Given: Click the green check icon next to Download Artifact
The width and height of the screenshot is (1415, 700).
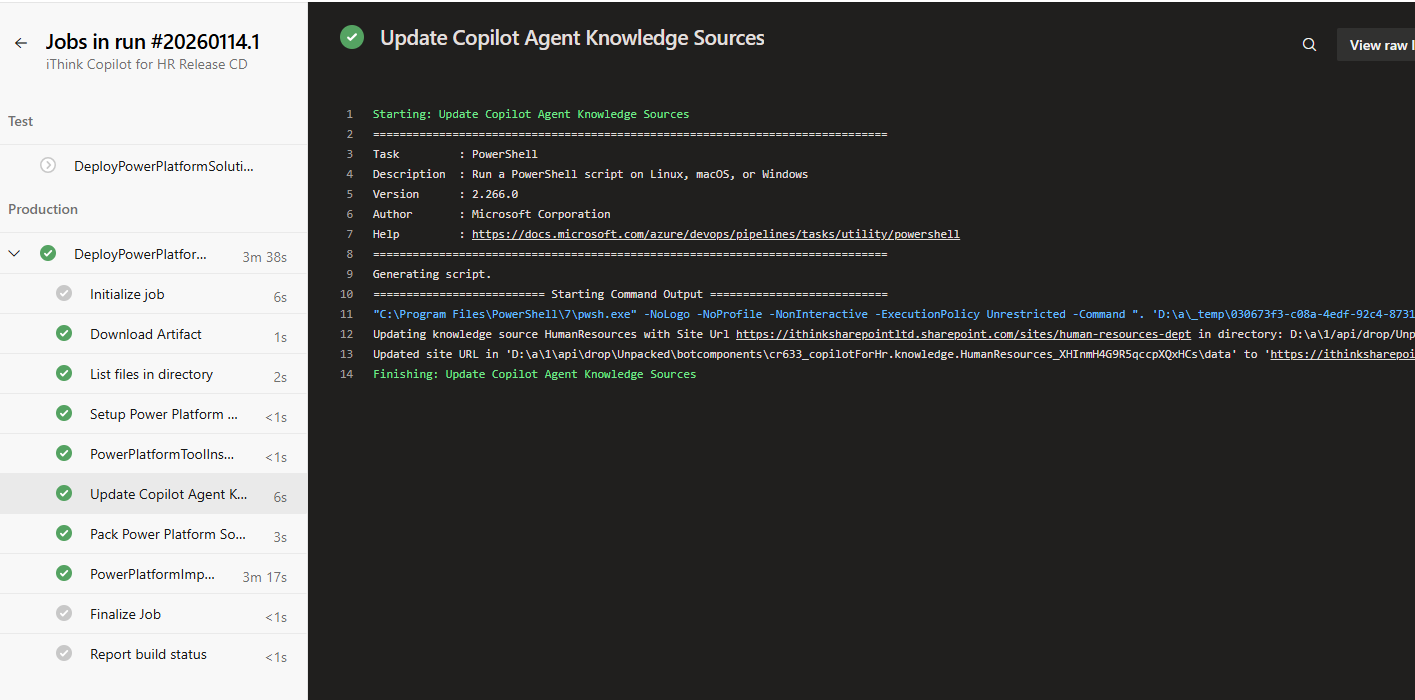Looking at the screenshot, I should coord(64,334).
